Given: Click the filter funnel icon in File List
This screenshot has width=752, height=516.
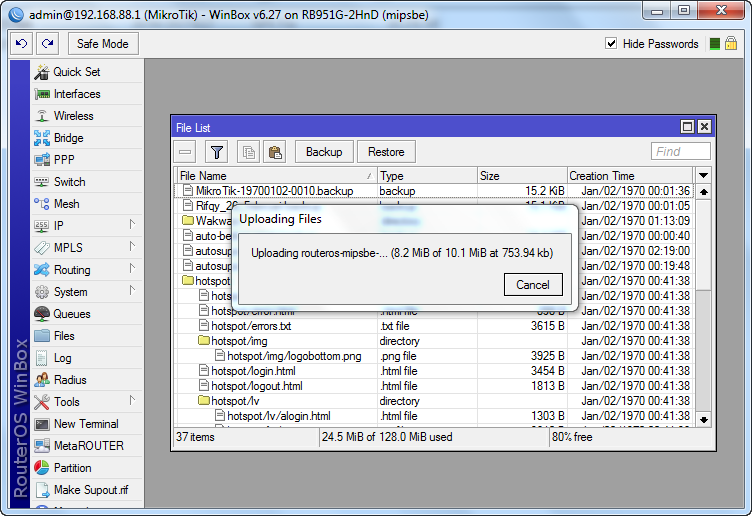Looking at the screenshot, I should pyautogui.click(x=217, y=152).
